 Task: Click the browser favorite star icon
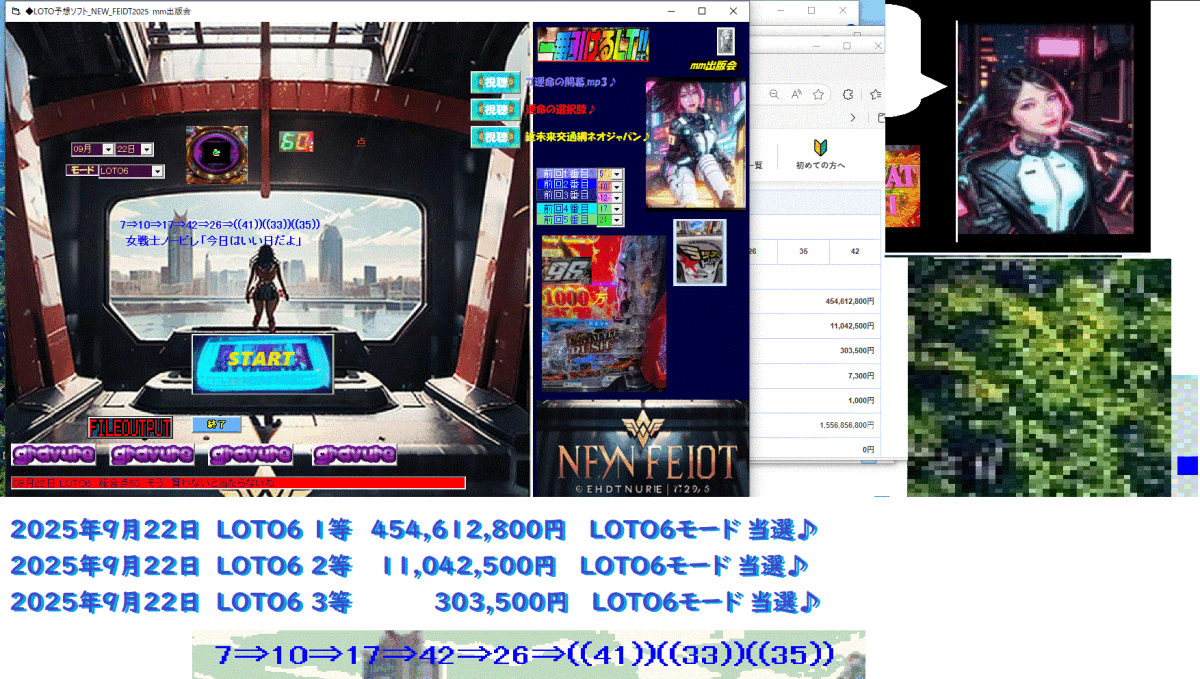(818, 93)
